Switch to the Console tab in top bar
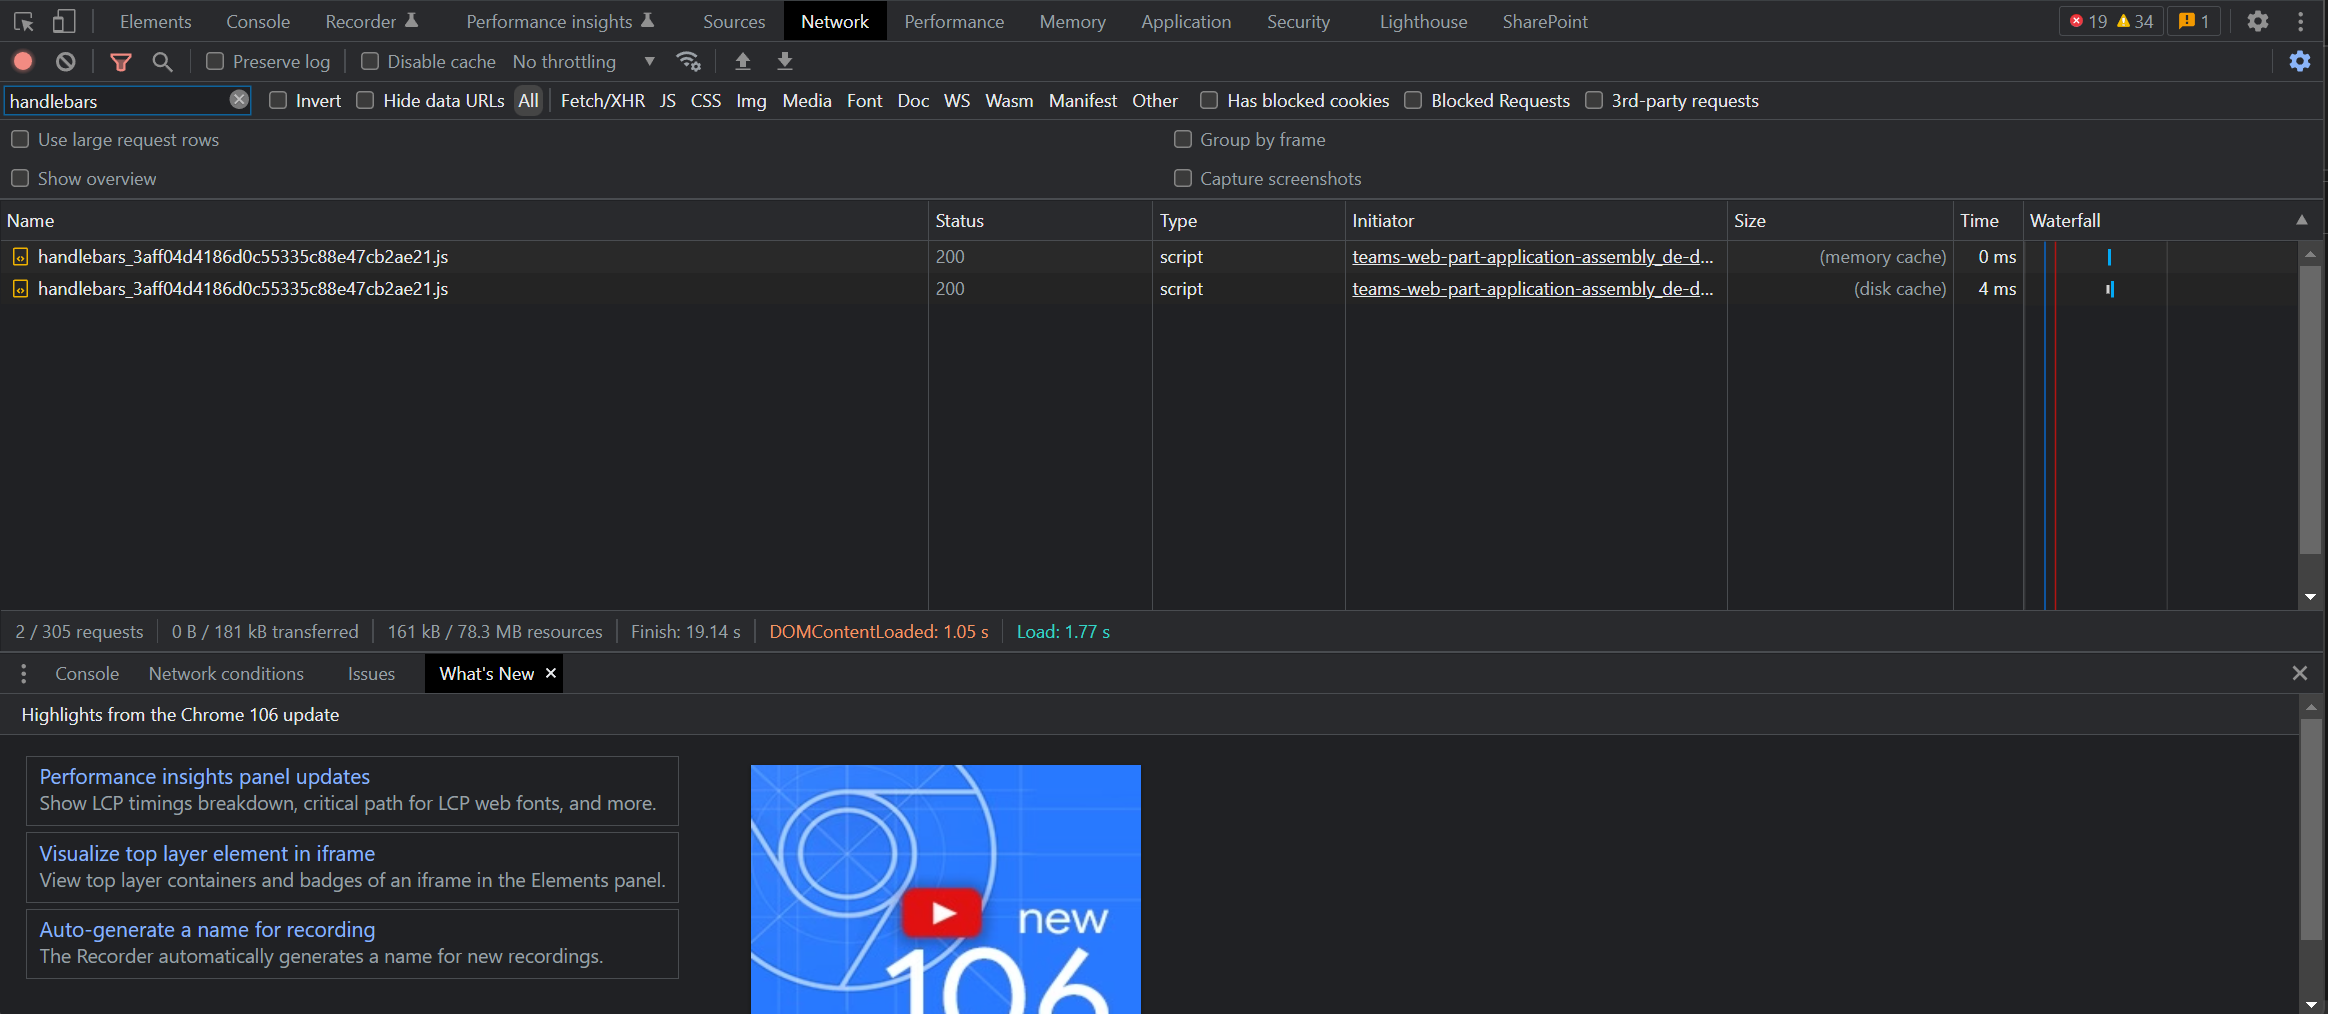The height and width of the screenshot is (1014, 2328). pyautogui.click(x=258, y=21)
